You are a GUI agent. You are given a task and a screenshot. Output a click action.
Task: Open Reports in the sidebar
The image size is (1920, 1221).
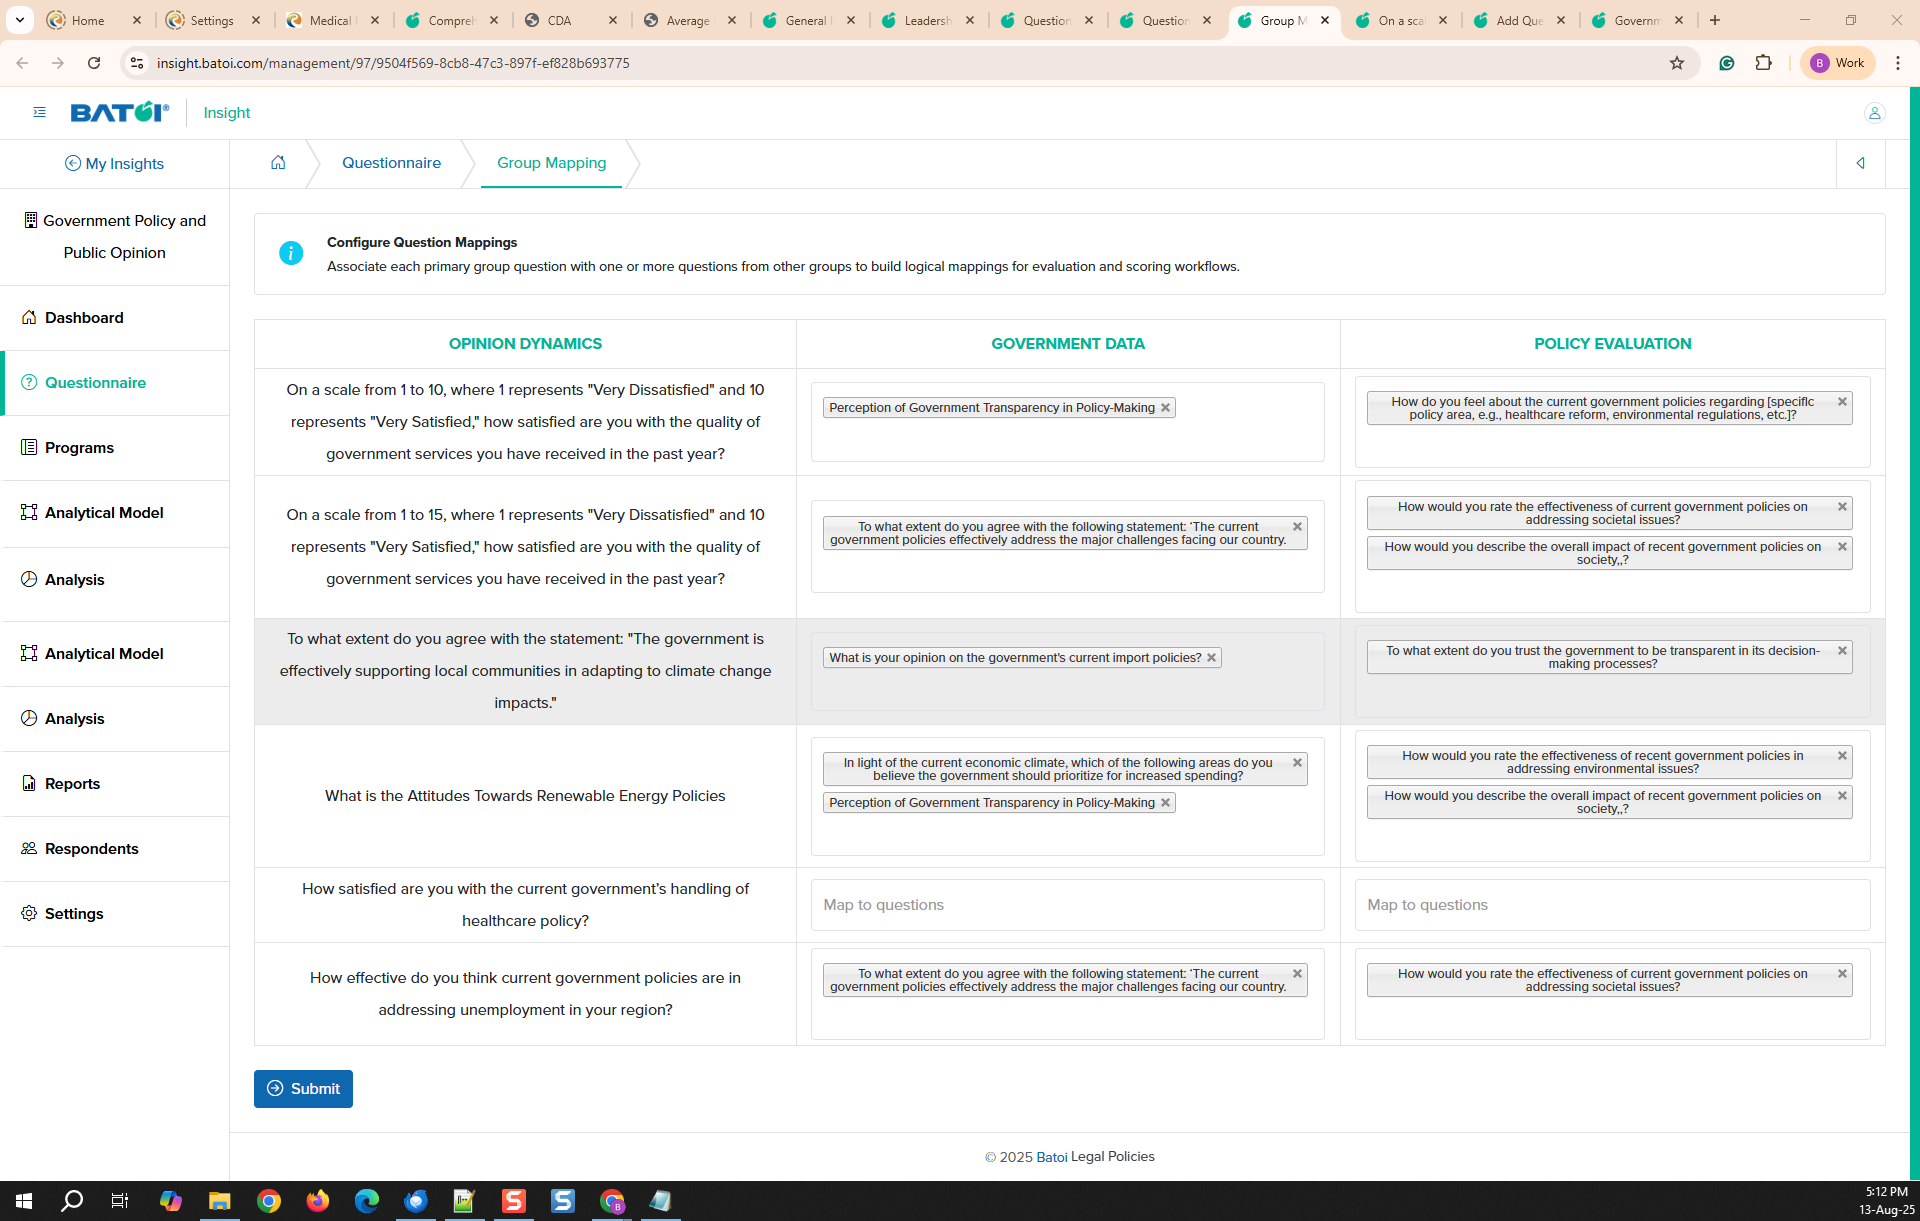tap(115, 784)
